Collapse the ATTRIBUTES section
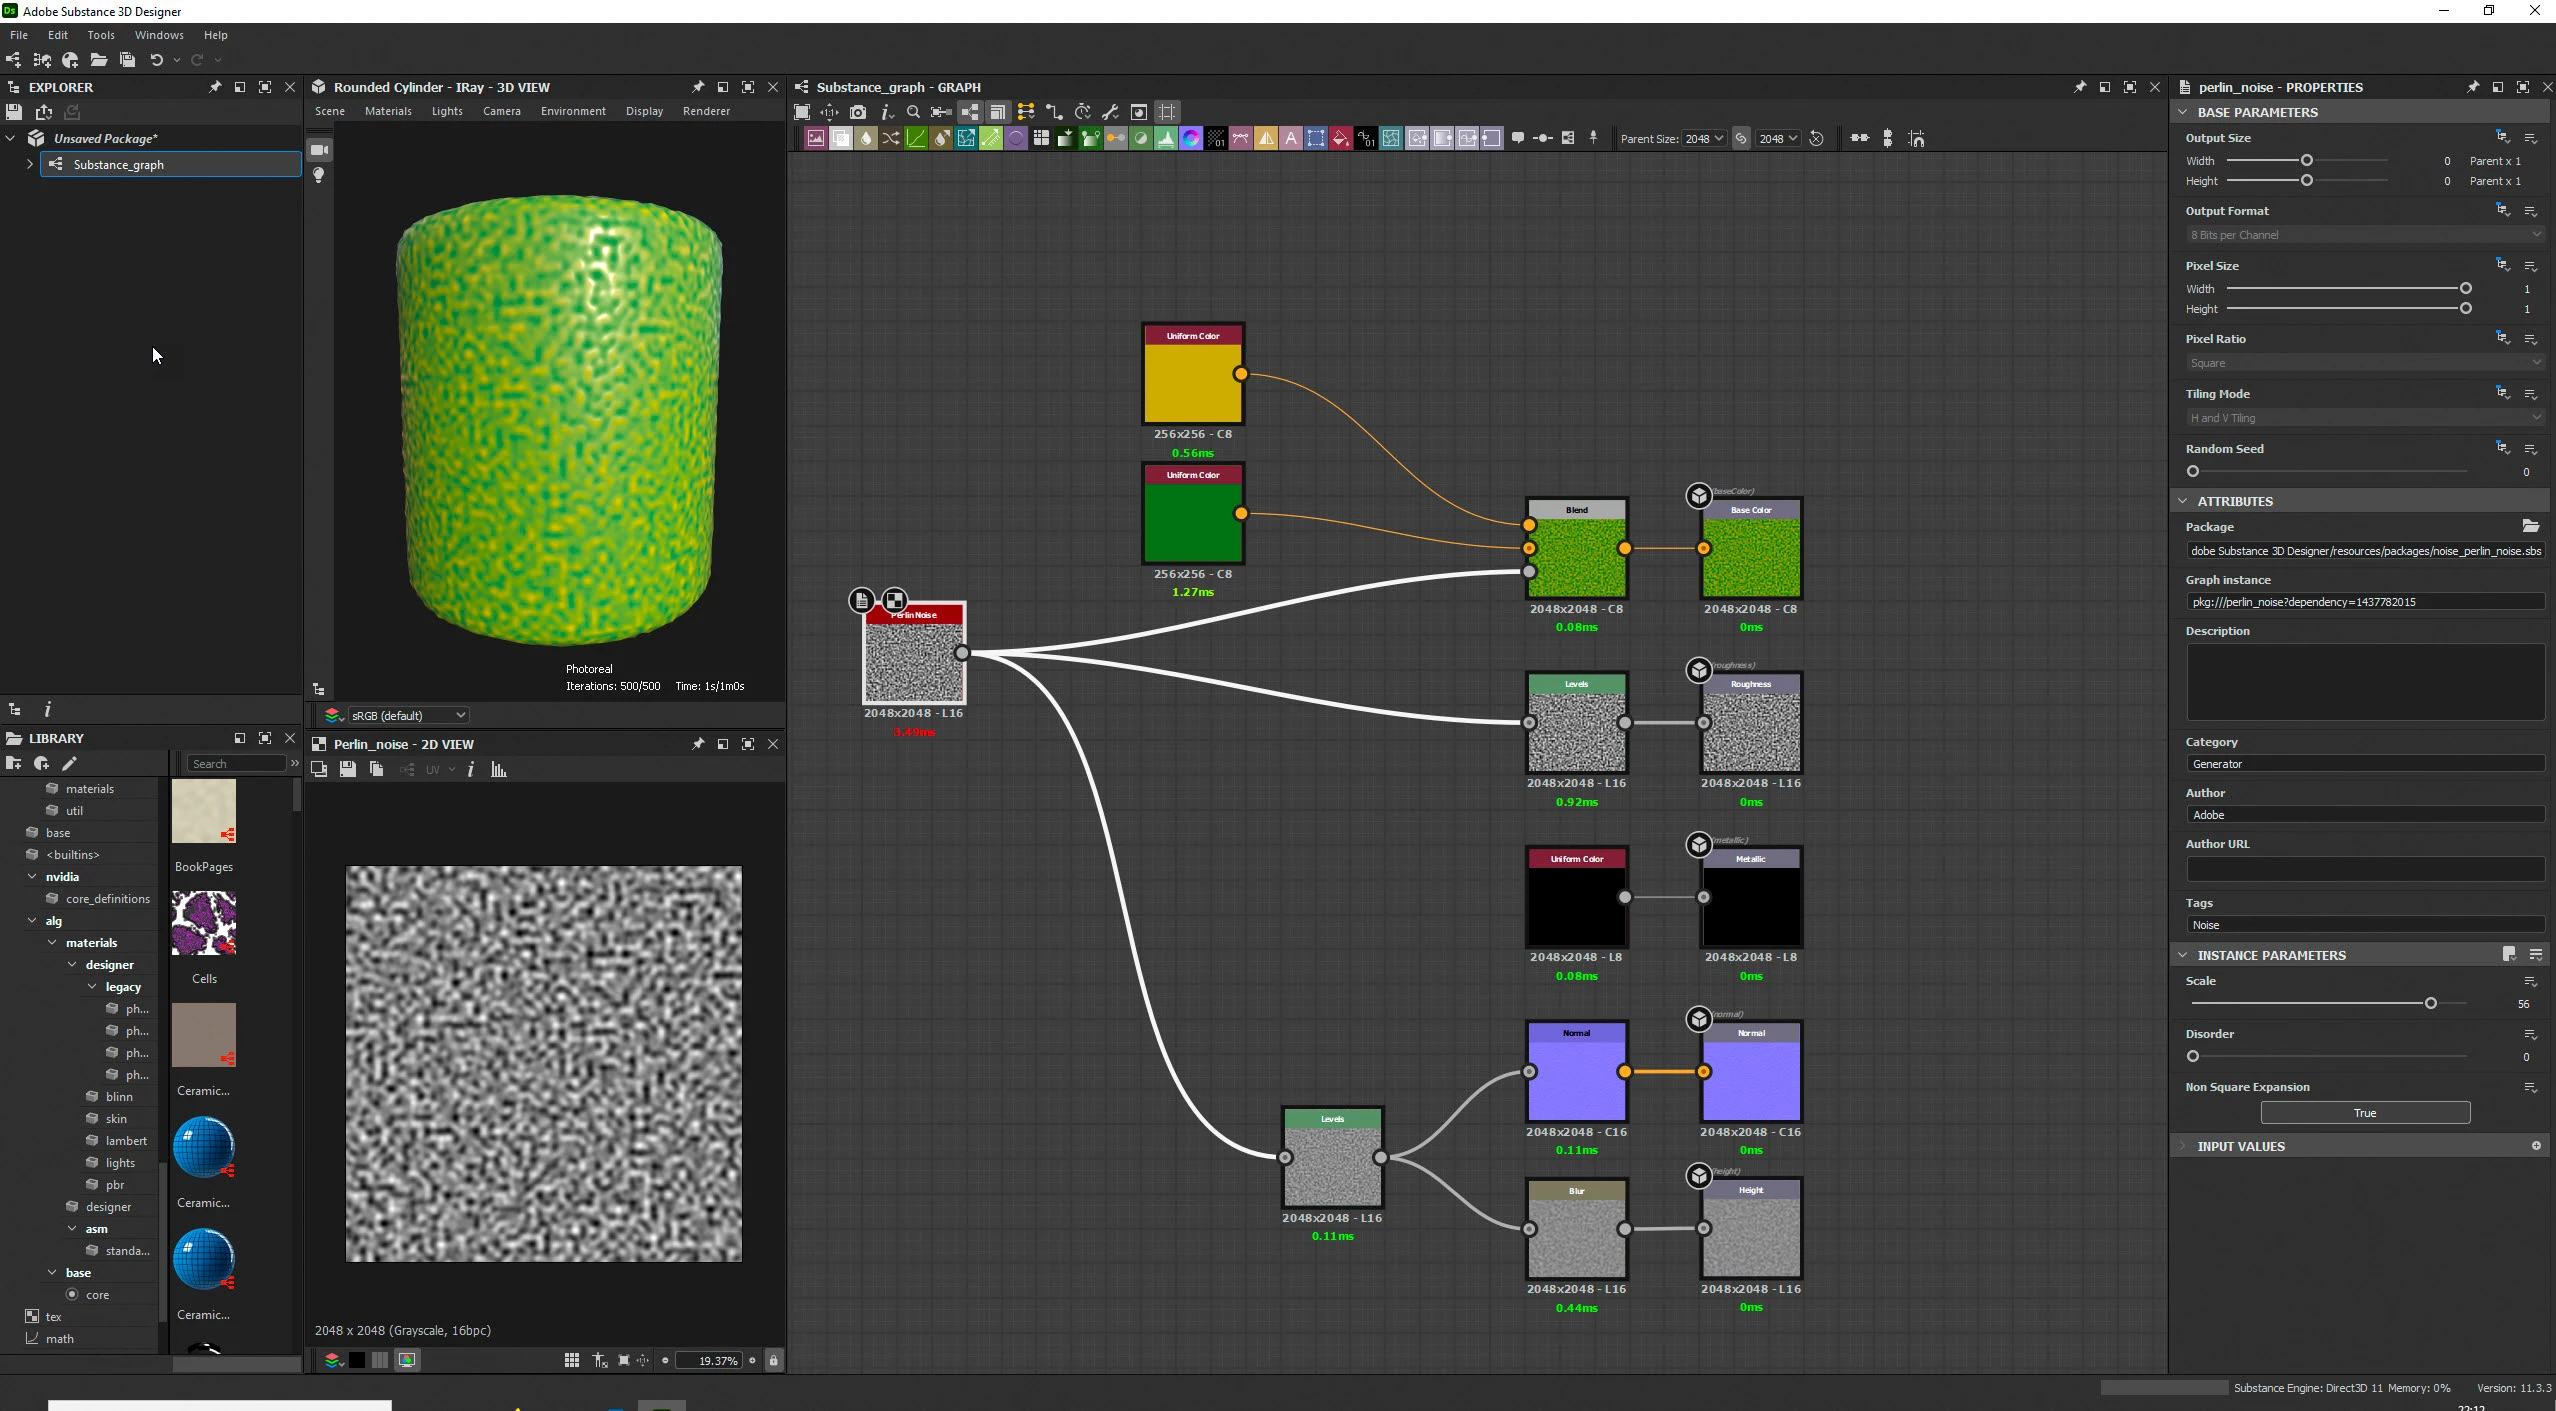 click(x=2183, y=501)
